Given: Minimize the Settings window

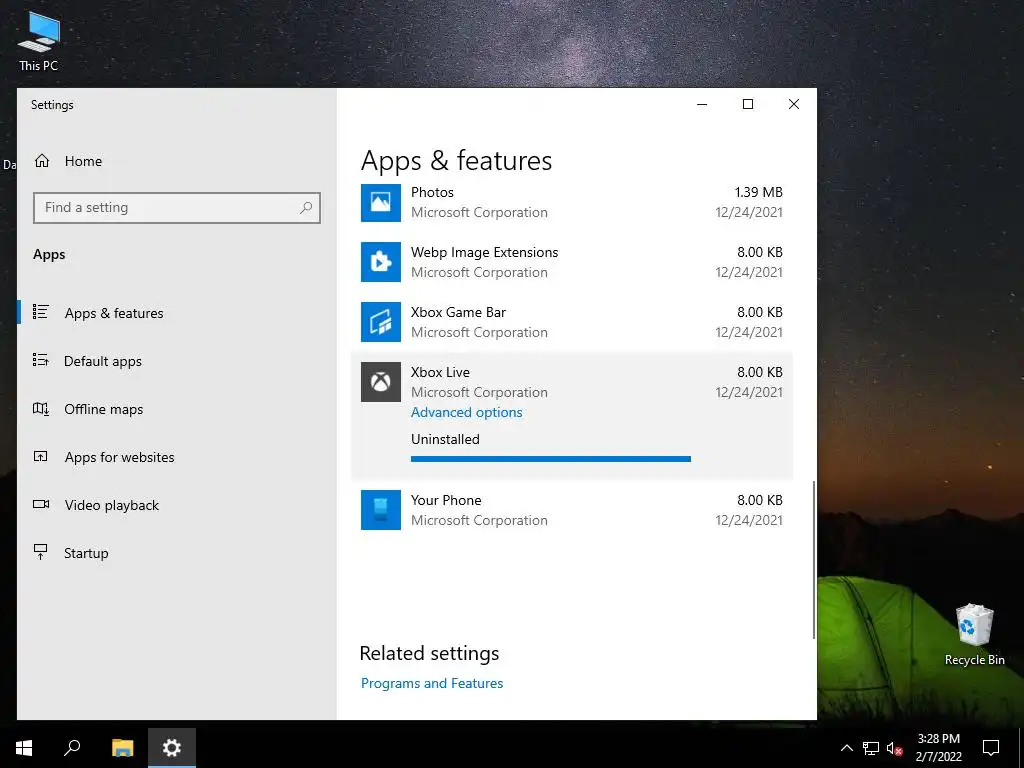Looking at the screenshot, I should coord(702,104).
